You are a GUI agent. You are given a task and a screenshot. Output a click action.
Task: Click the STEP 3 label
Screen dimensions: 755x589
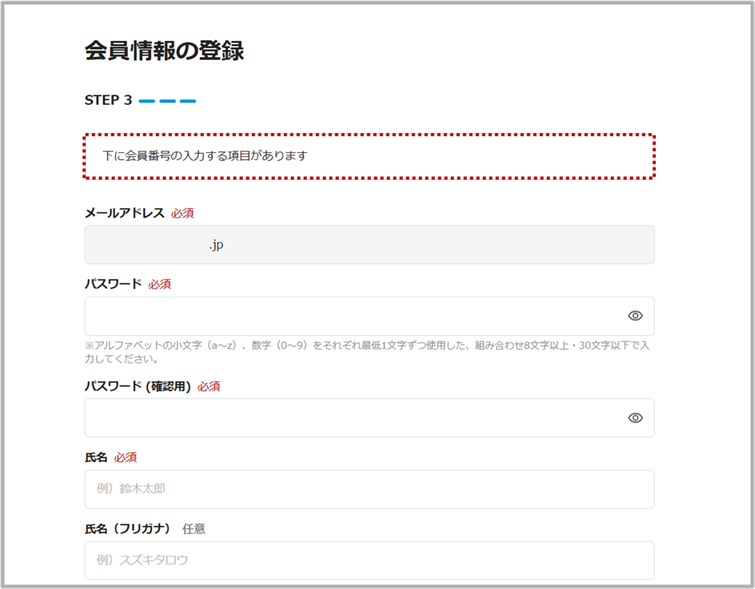tap(108, 100)
